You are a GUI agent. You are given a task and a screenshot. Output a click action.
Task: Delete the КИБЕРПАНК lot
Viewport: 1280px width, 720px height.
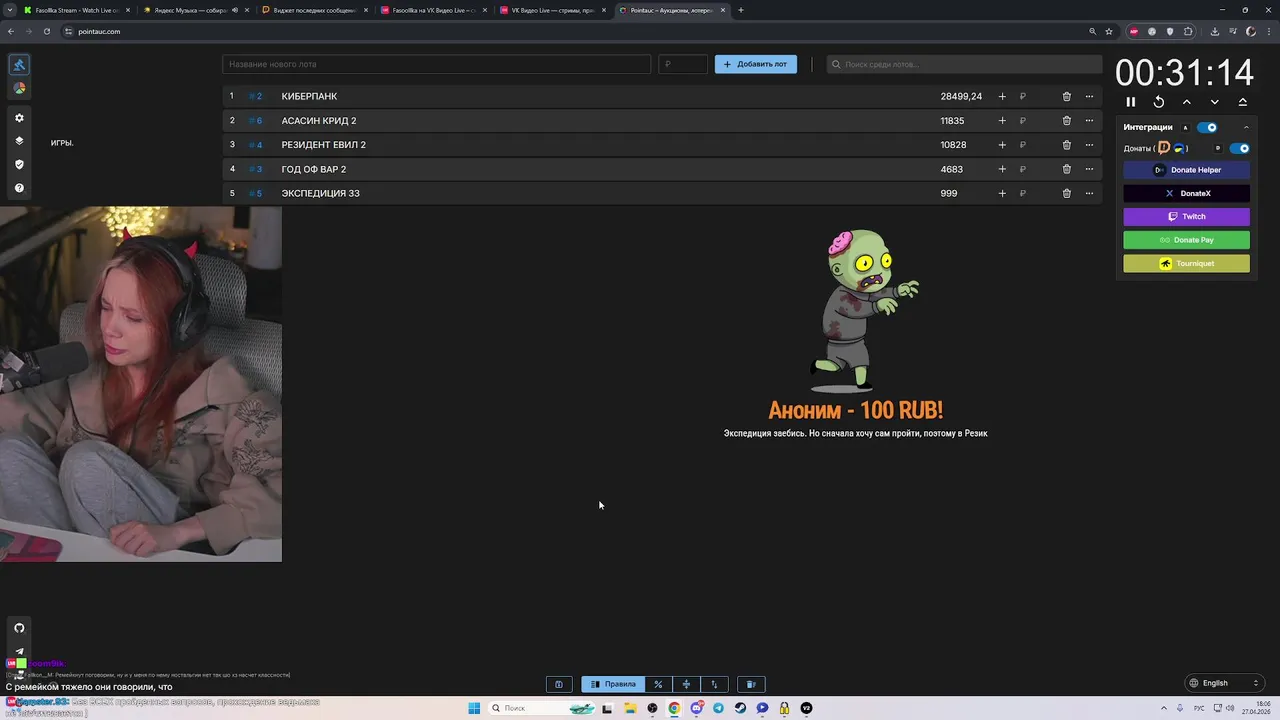[1066, 96]
